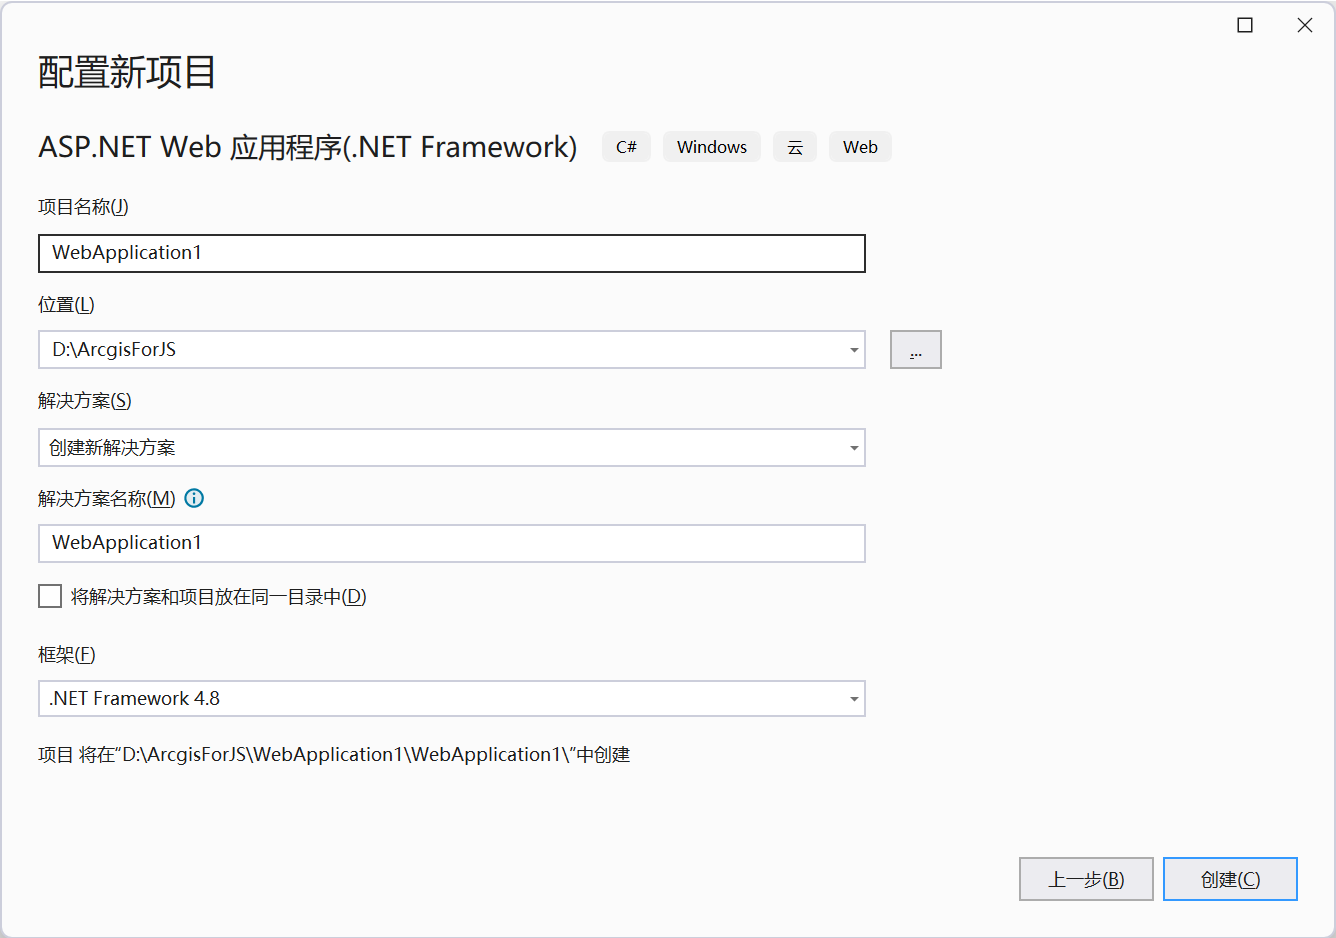Open the location path dropdown arrow
1336x938 pixels.
coord(854,350)
